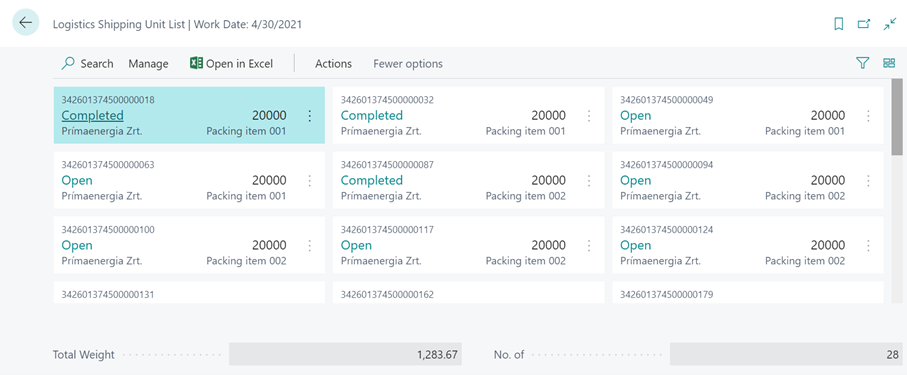This screenshot has width=907, height=375.
Task: Open more options for unit 342601374500000018
Action: [309, 116]
